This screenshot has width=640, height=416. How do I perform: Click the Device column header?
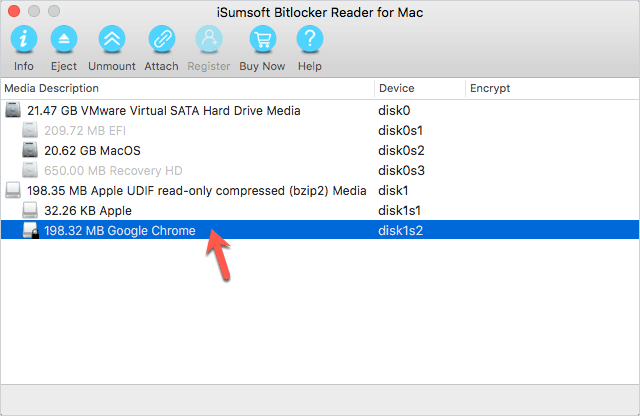(420, 88)
